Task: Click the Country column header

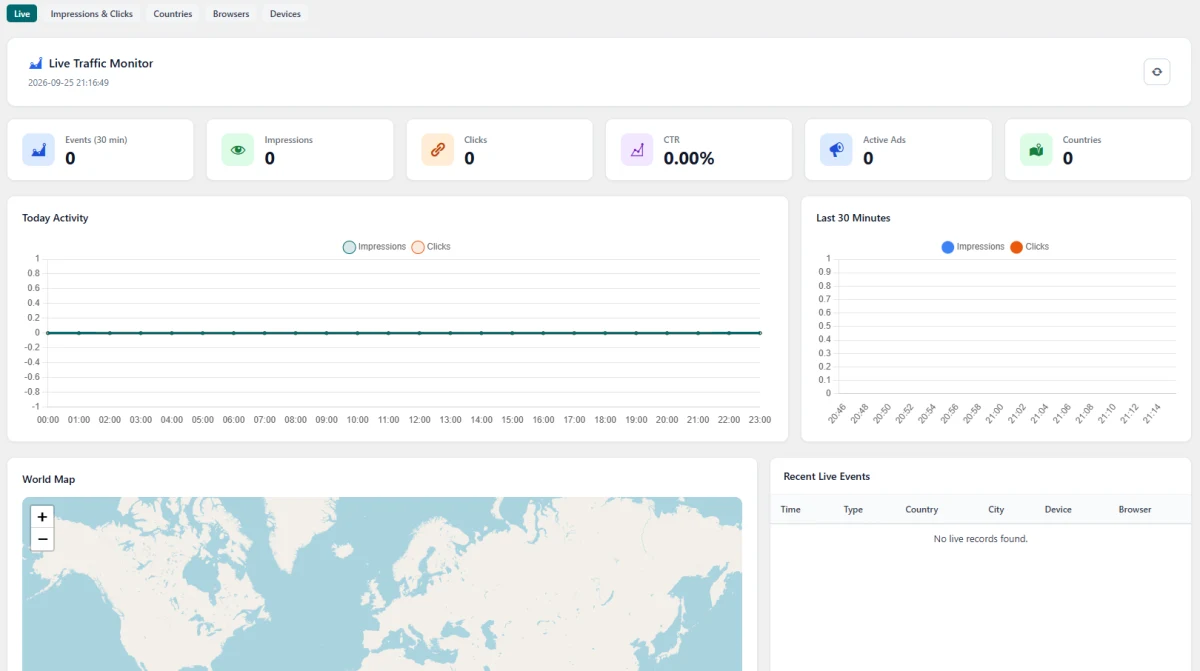Action: 921,510
